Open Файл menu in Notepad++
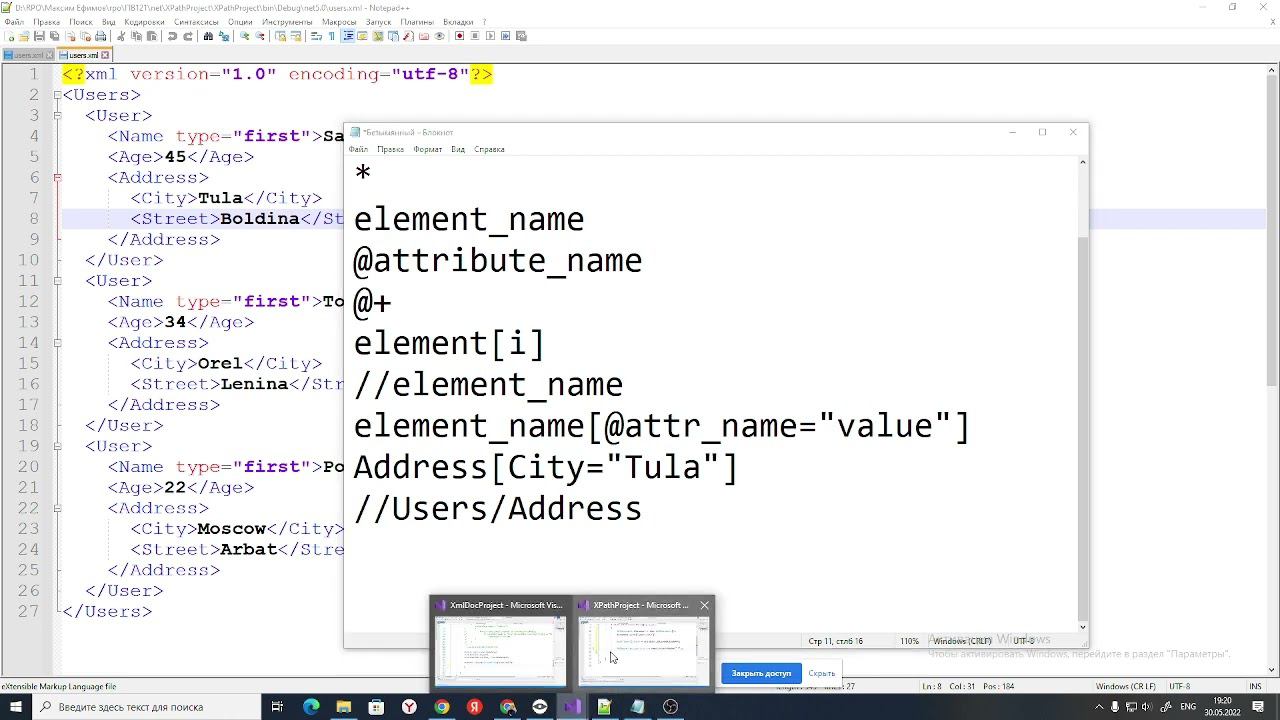 [x=13, y=21]
